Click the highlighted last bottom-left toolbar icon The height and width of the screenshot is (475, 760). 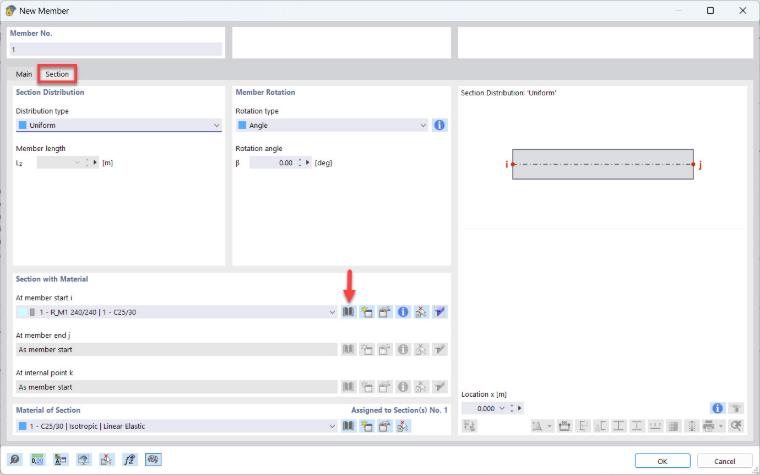tap(153, 459)
